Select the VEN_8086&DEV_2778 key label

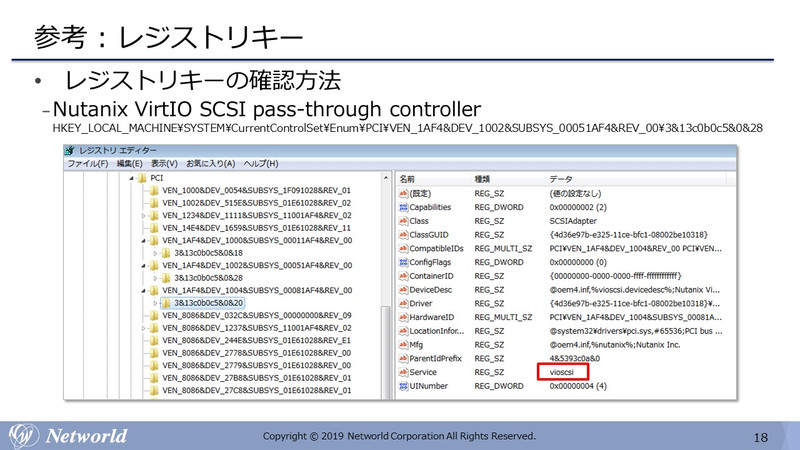[257, 353]
